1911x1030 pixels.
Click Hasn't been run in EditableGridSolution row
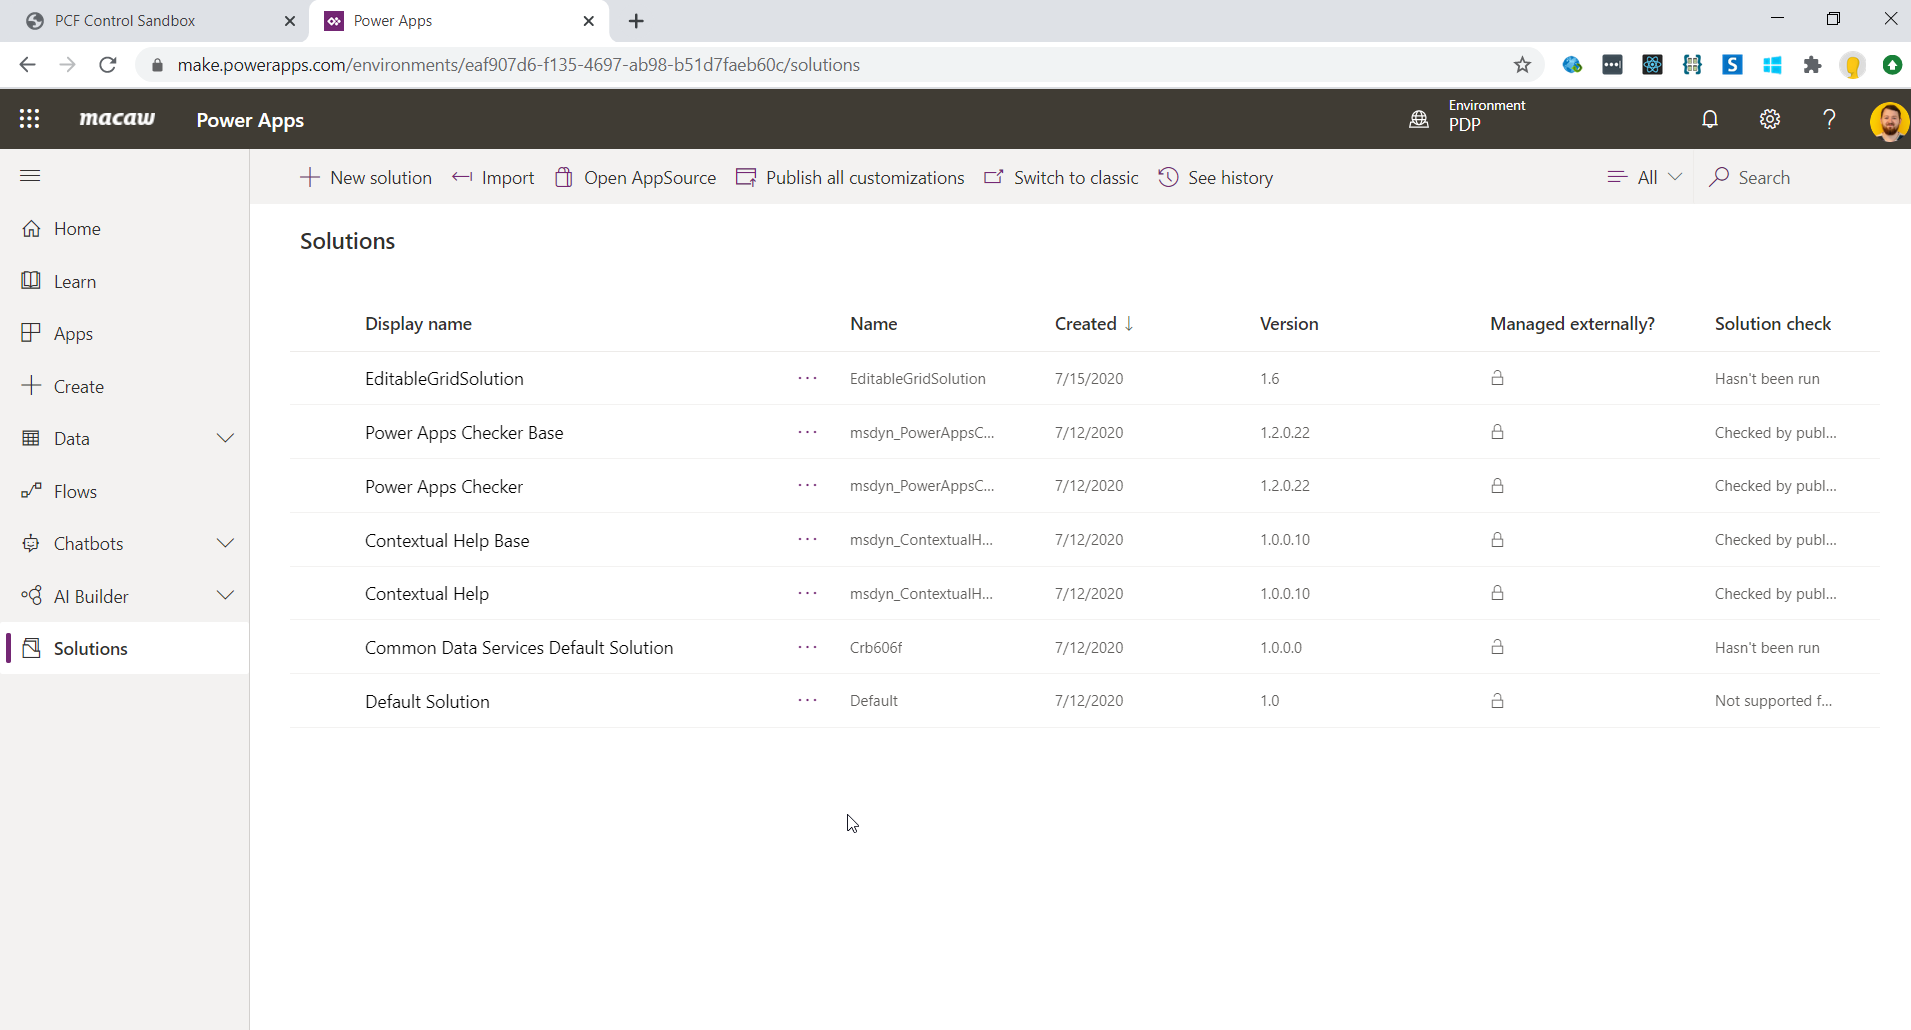click(x=1767, y=379)
